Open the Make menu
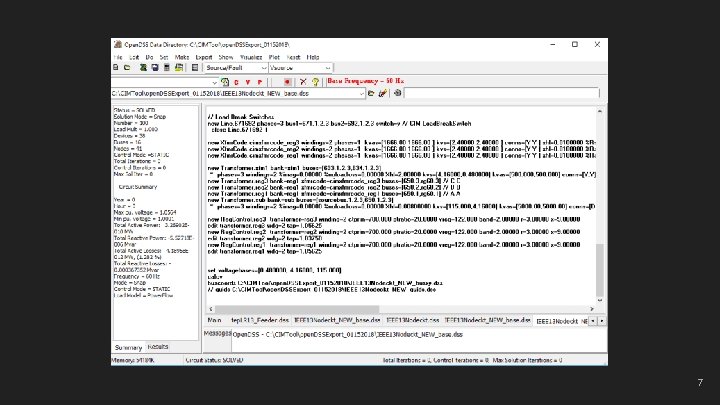This screenshot has height=405, width=720. (x=182, y=57)
